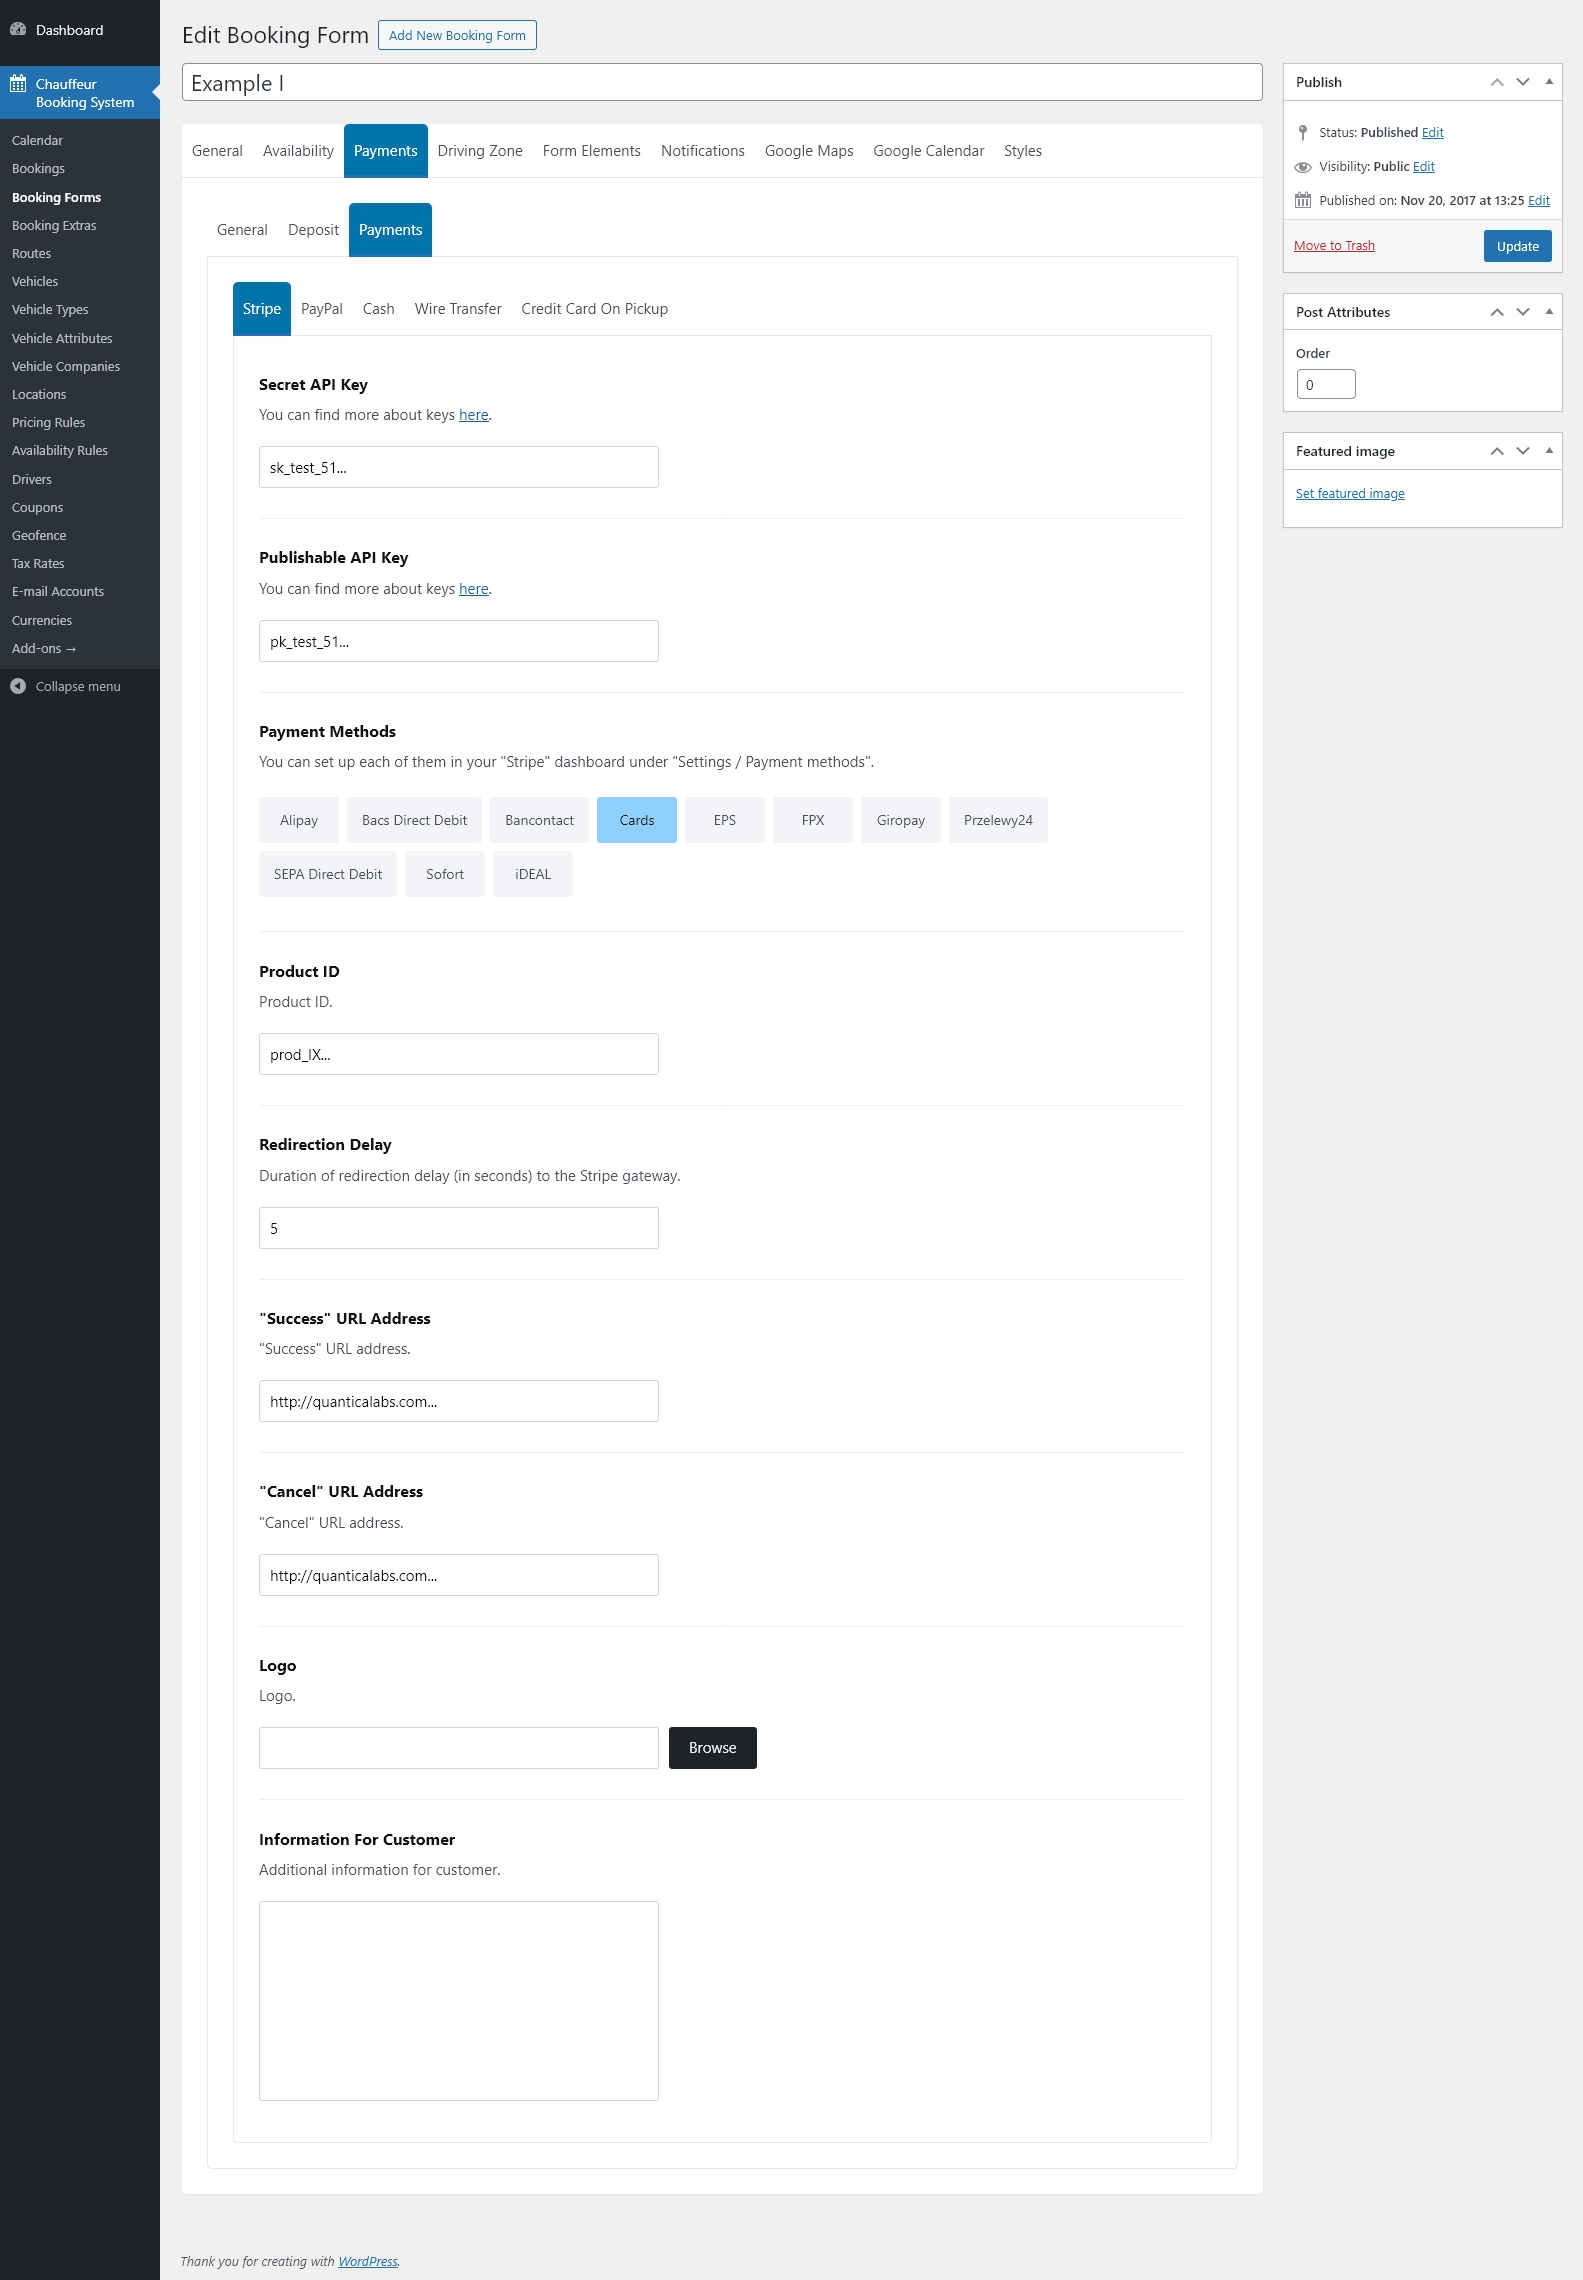
Task: Move the Publish panel up
Action: 1497,82
